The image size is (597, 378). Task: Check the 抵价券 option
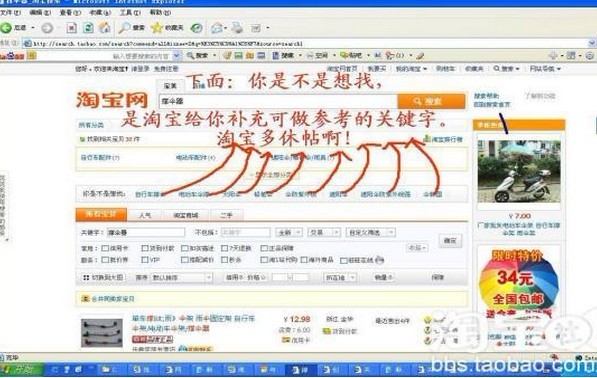105,260
